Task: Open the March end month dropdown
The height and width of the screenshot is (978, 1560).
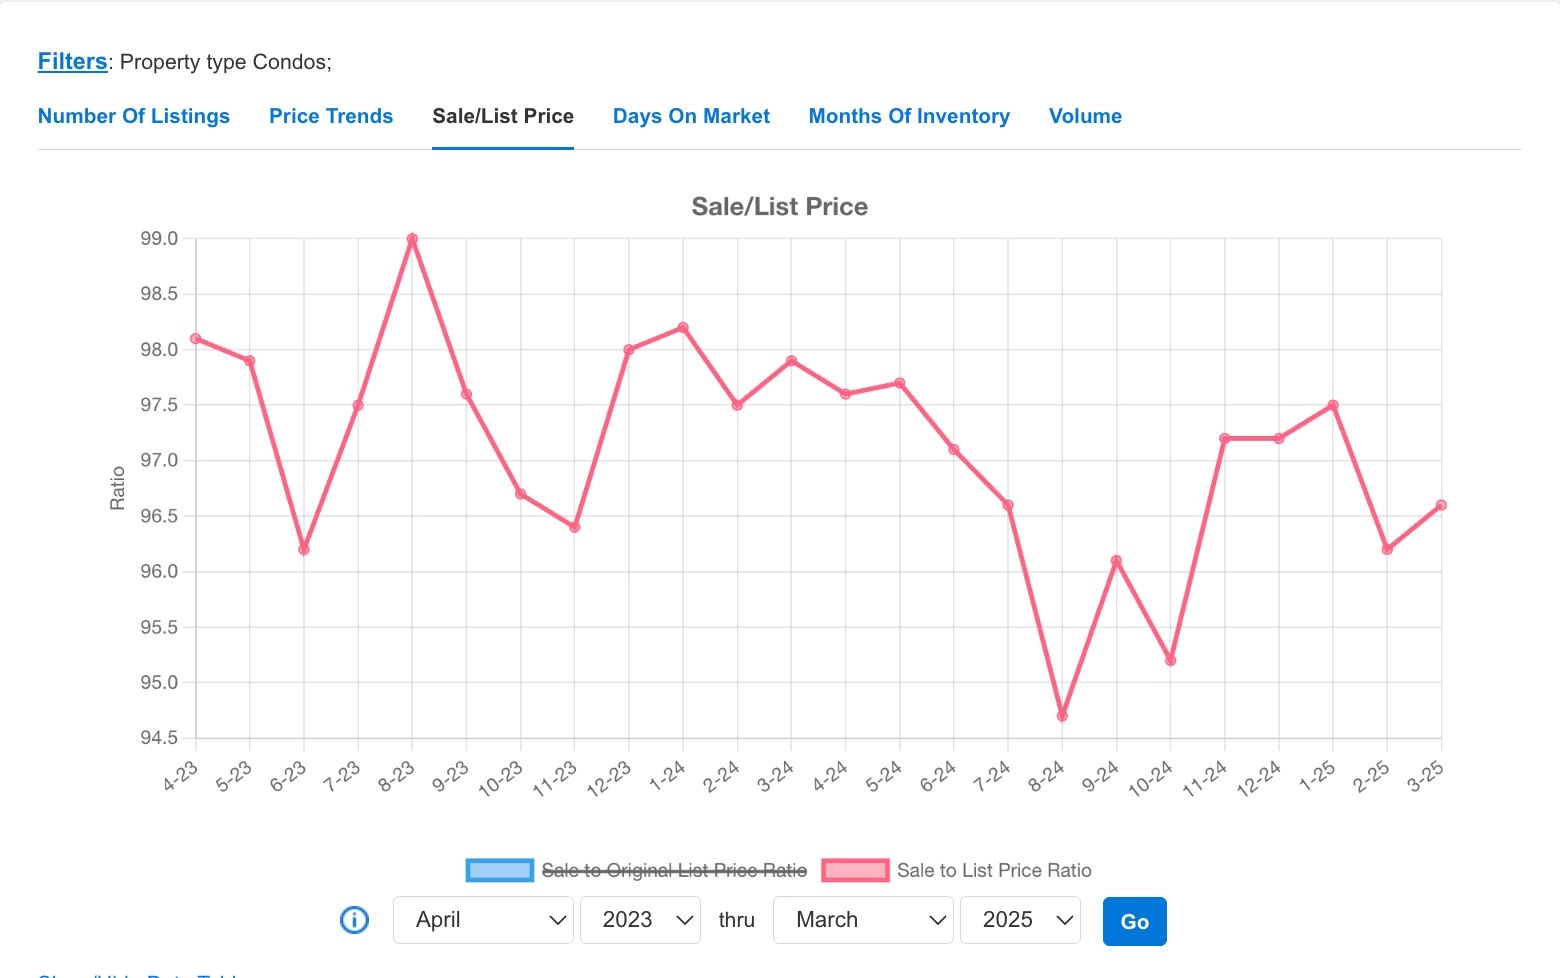Action: (x=862, y=920)
